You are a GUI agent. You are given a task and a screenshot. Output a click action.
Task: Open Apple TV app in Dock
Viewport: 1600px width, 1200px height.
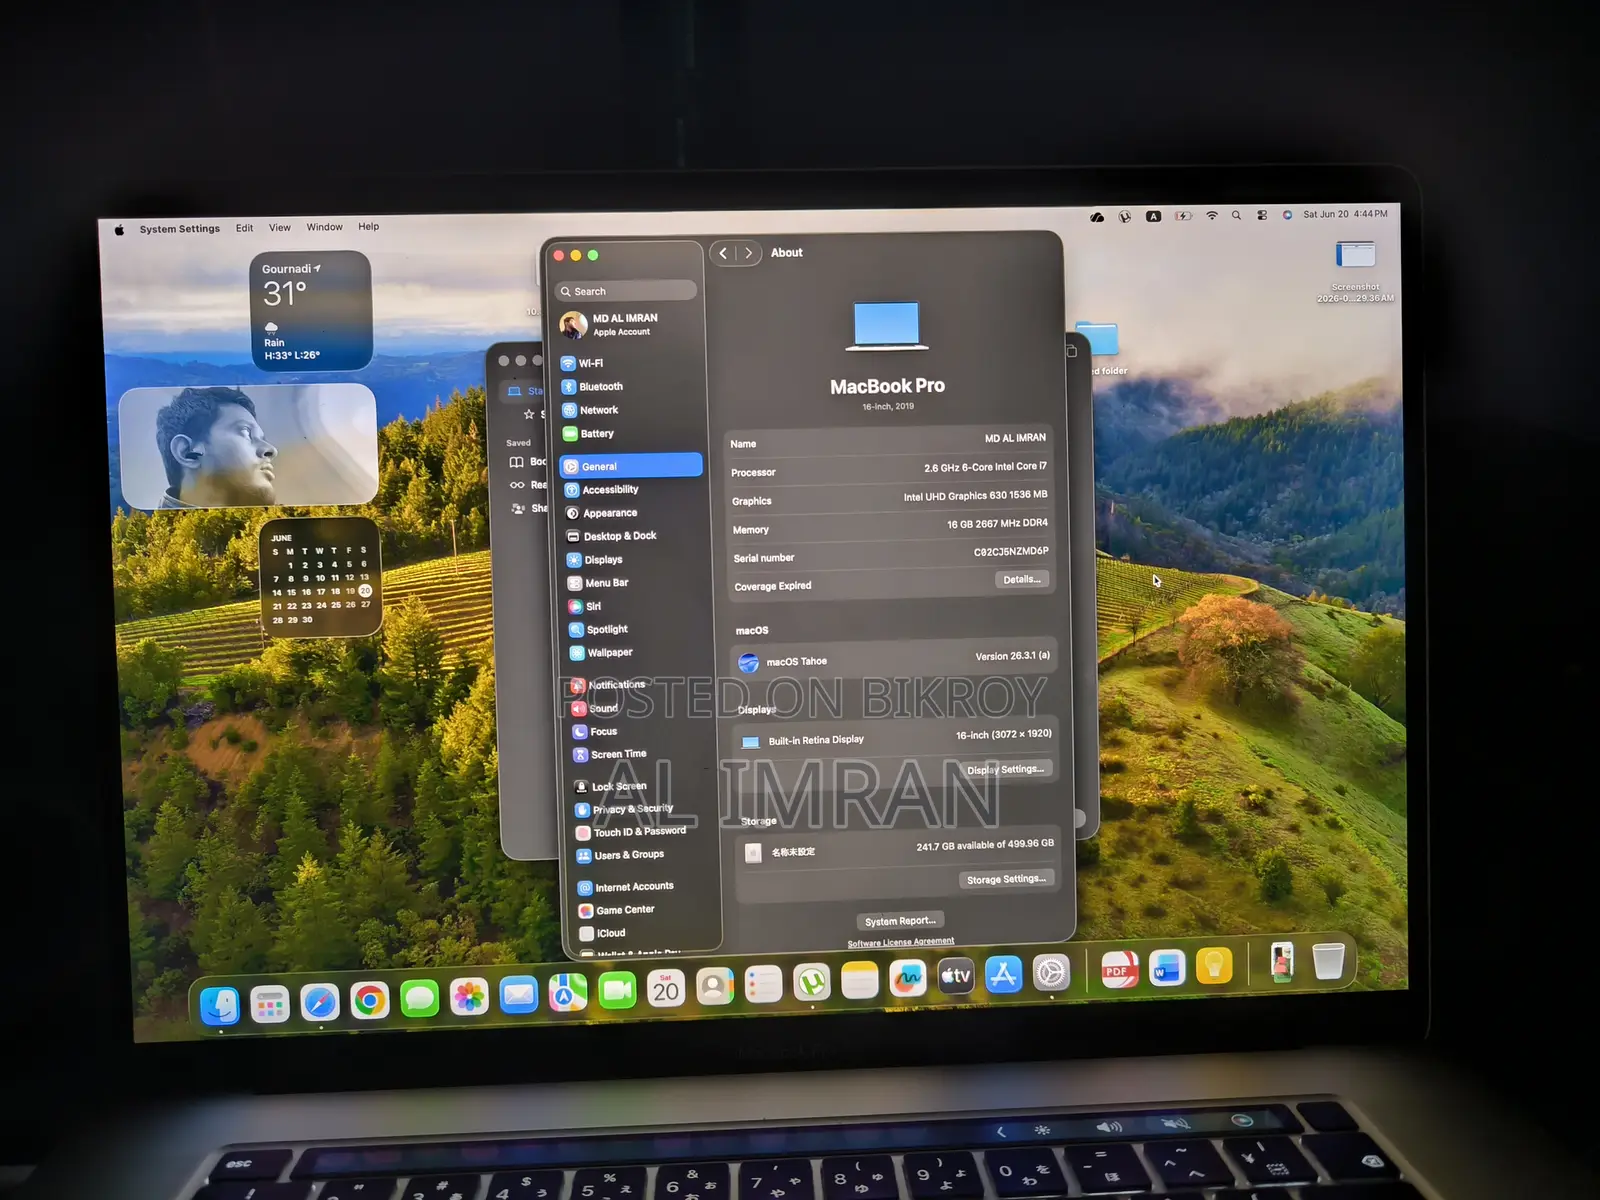point(955,976)
